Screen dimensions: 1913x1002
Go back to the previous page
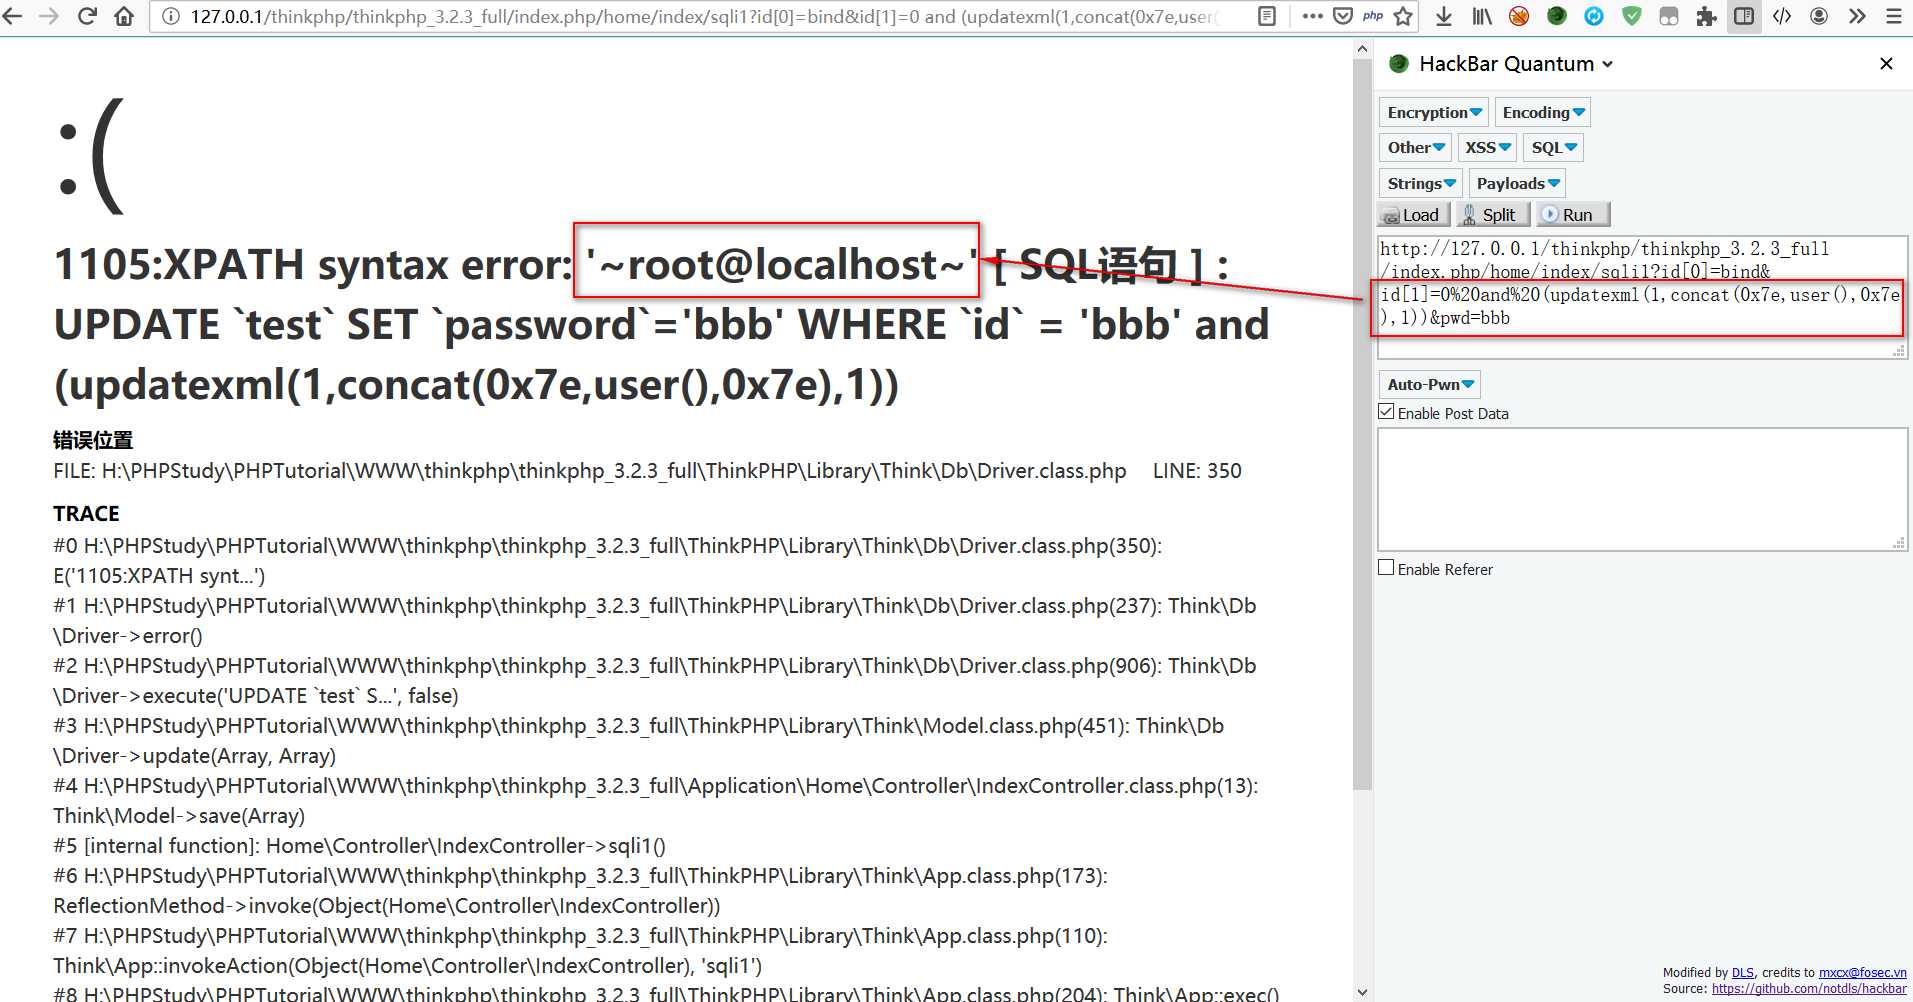pyautogui.click(x=14, y=16)
